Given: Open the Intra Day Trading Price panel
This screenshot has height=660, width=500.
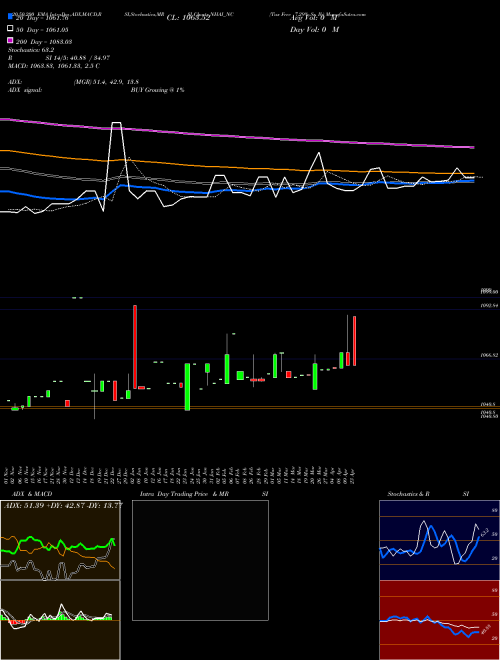Looking at the screenshot, I should point(200,560).
